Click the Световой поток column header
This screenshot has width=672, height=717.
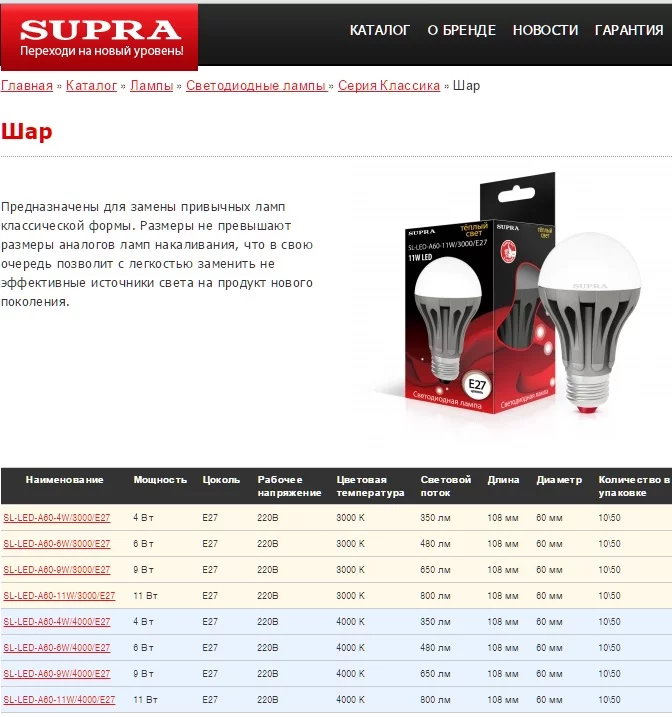(x=446, y=486)
